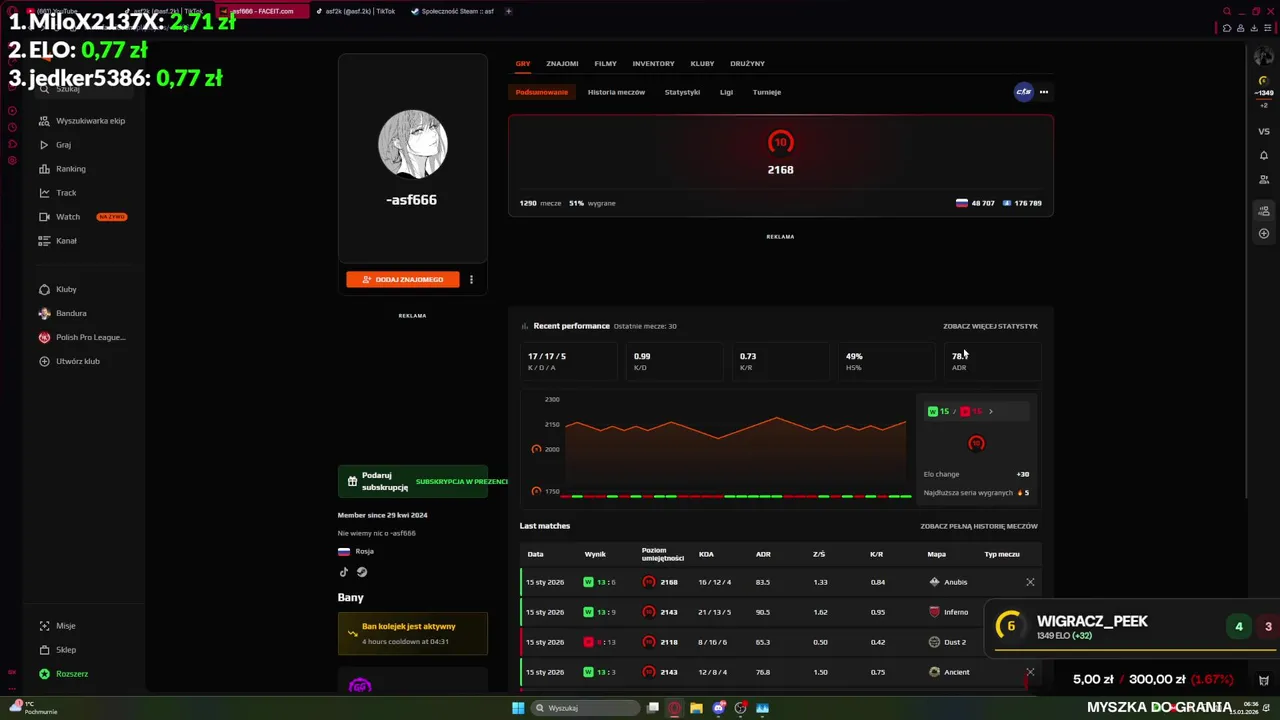Screen dimensions: 1280x720
Task: Open Kanał in the sidebar
Action: click(58, 241)
